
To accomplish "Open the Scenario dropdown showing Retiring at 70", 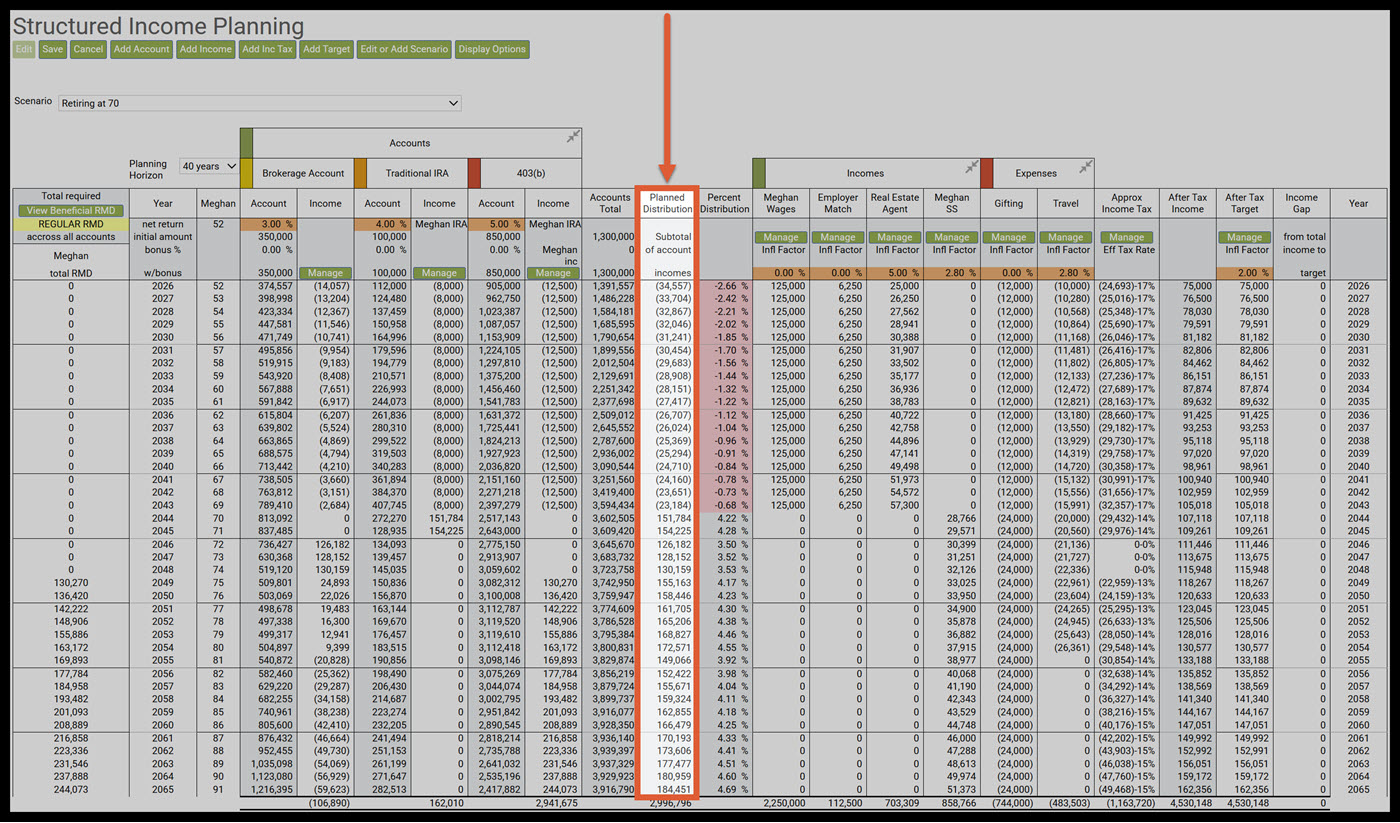I will point(259,103).
